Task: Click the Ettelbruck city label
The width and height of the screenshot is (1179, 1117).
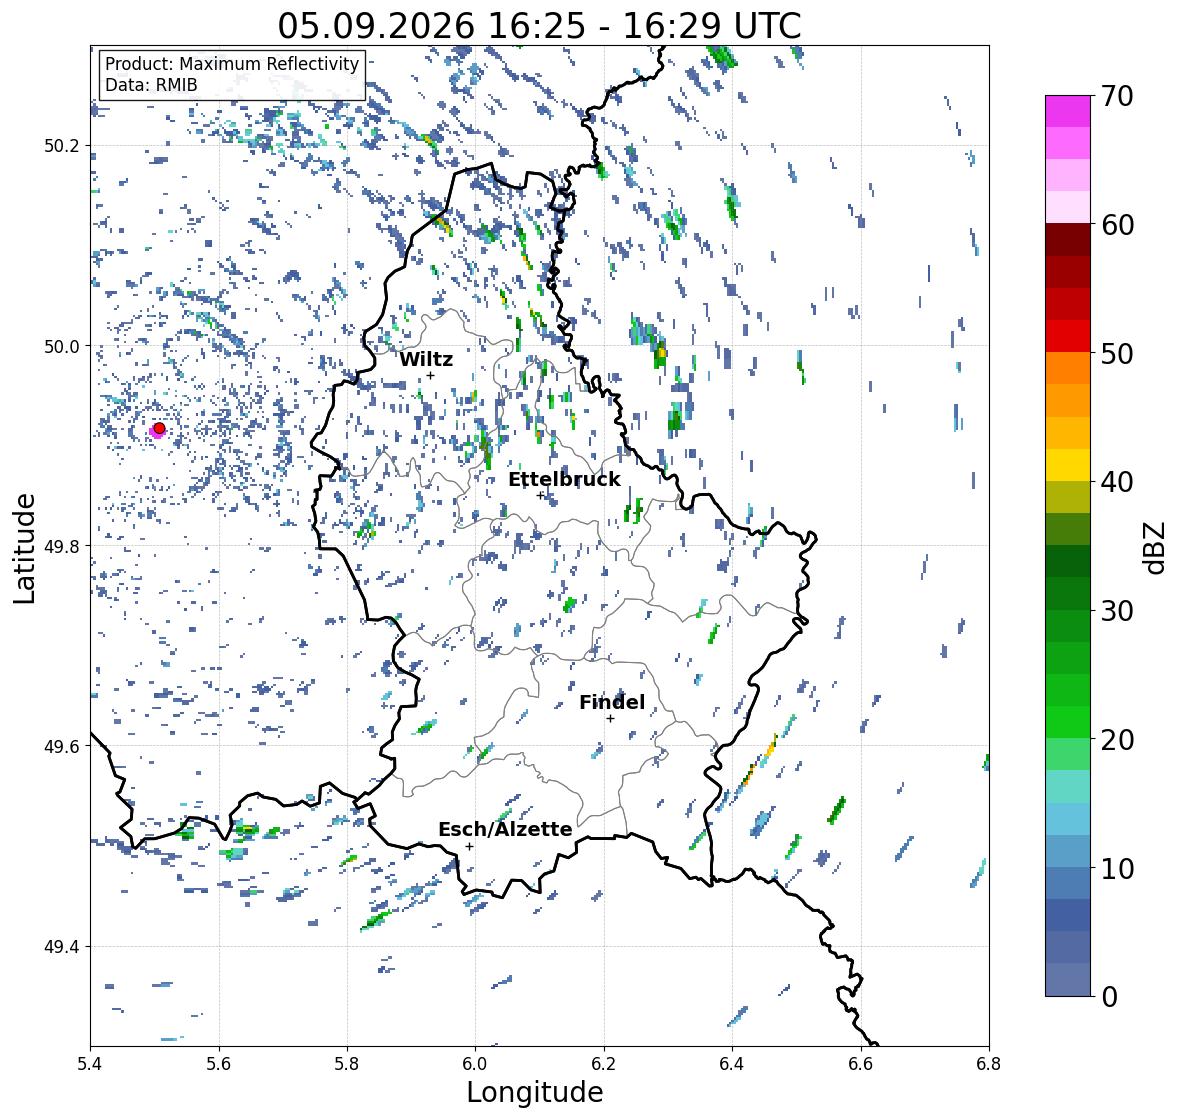Action: pos(564,479)
